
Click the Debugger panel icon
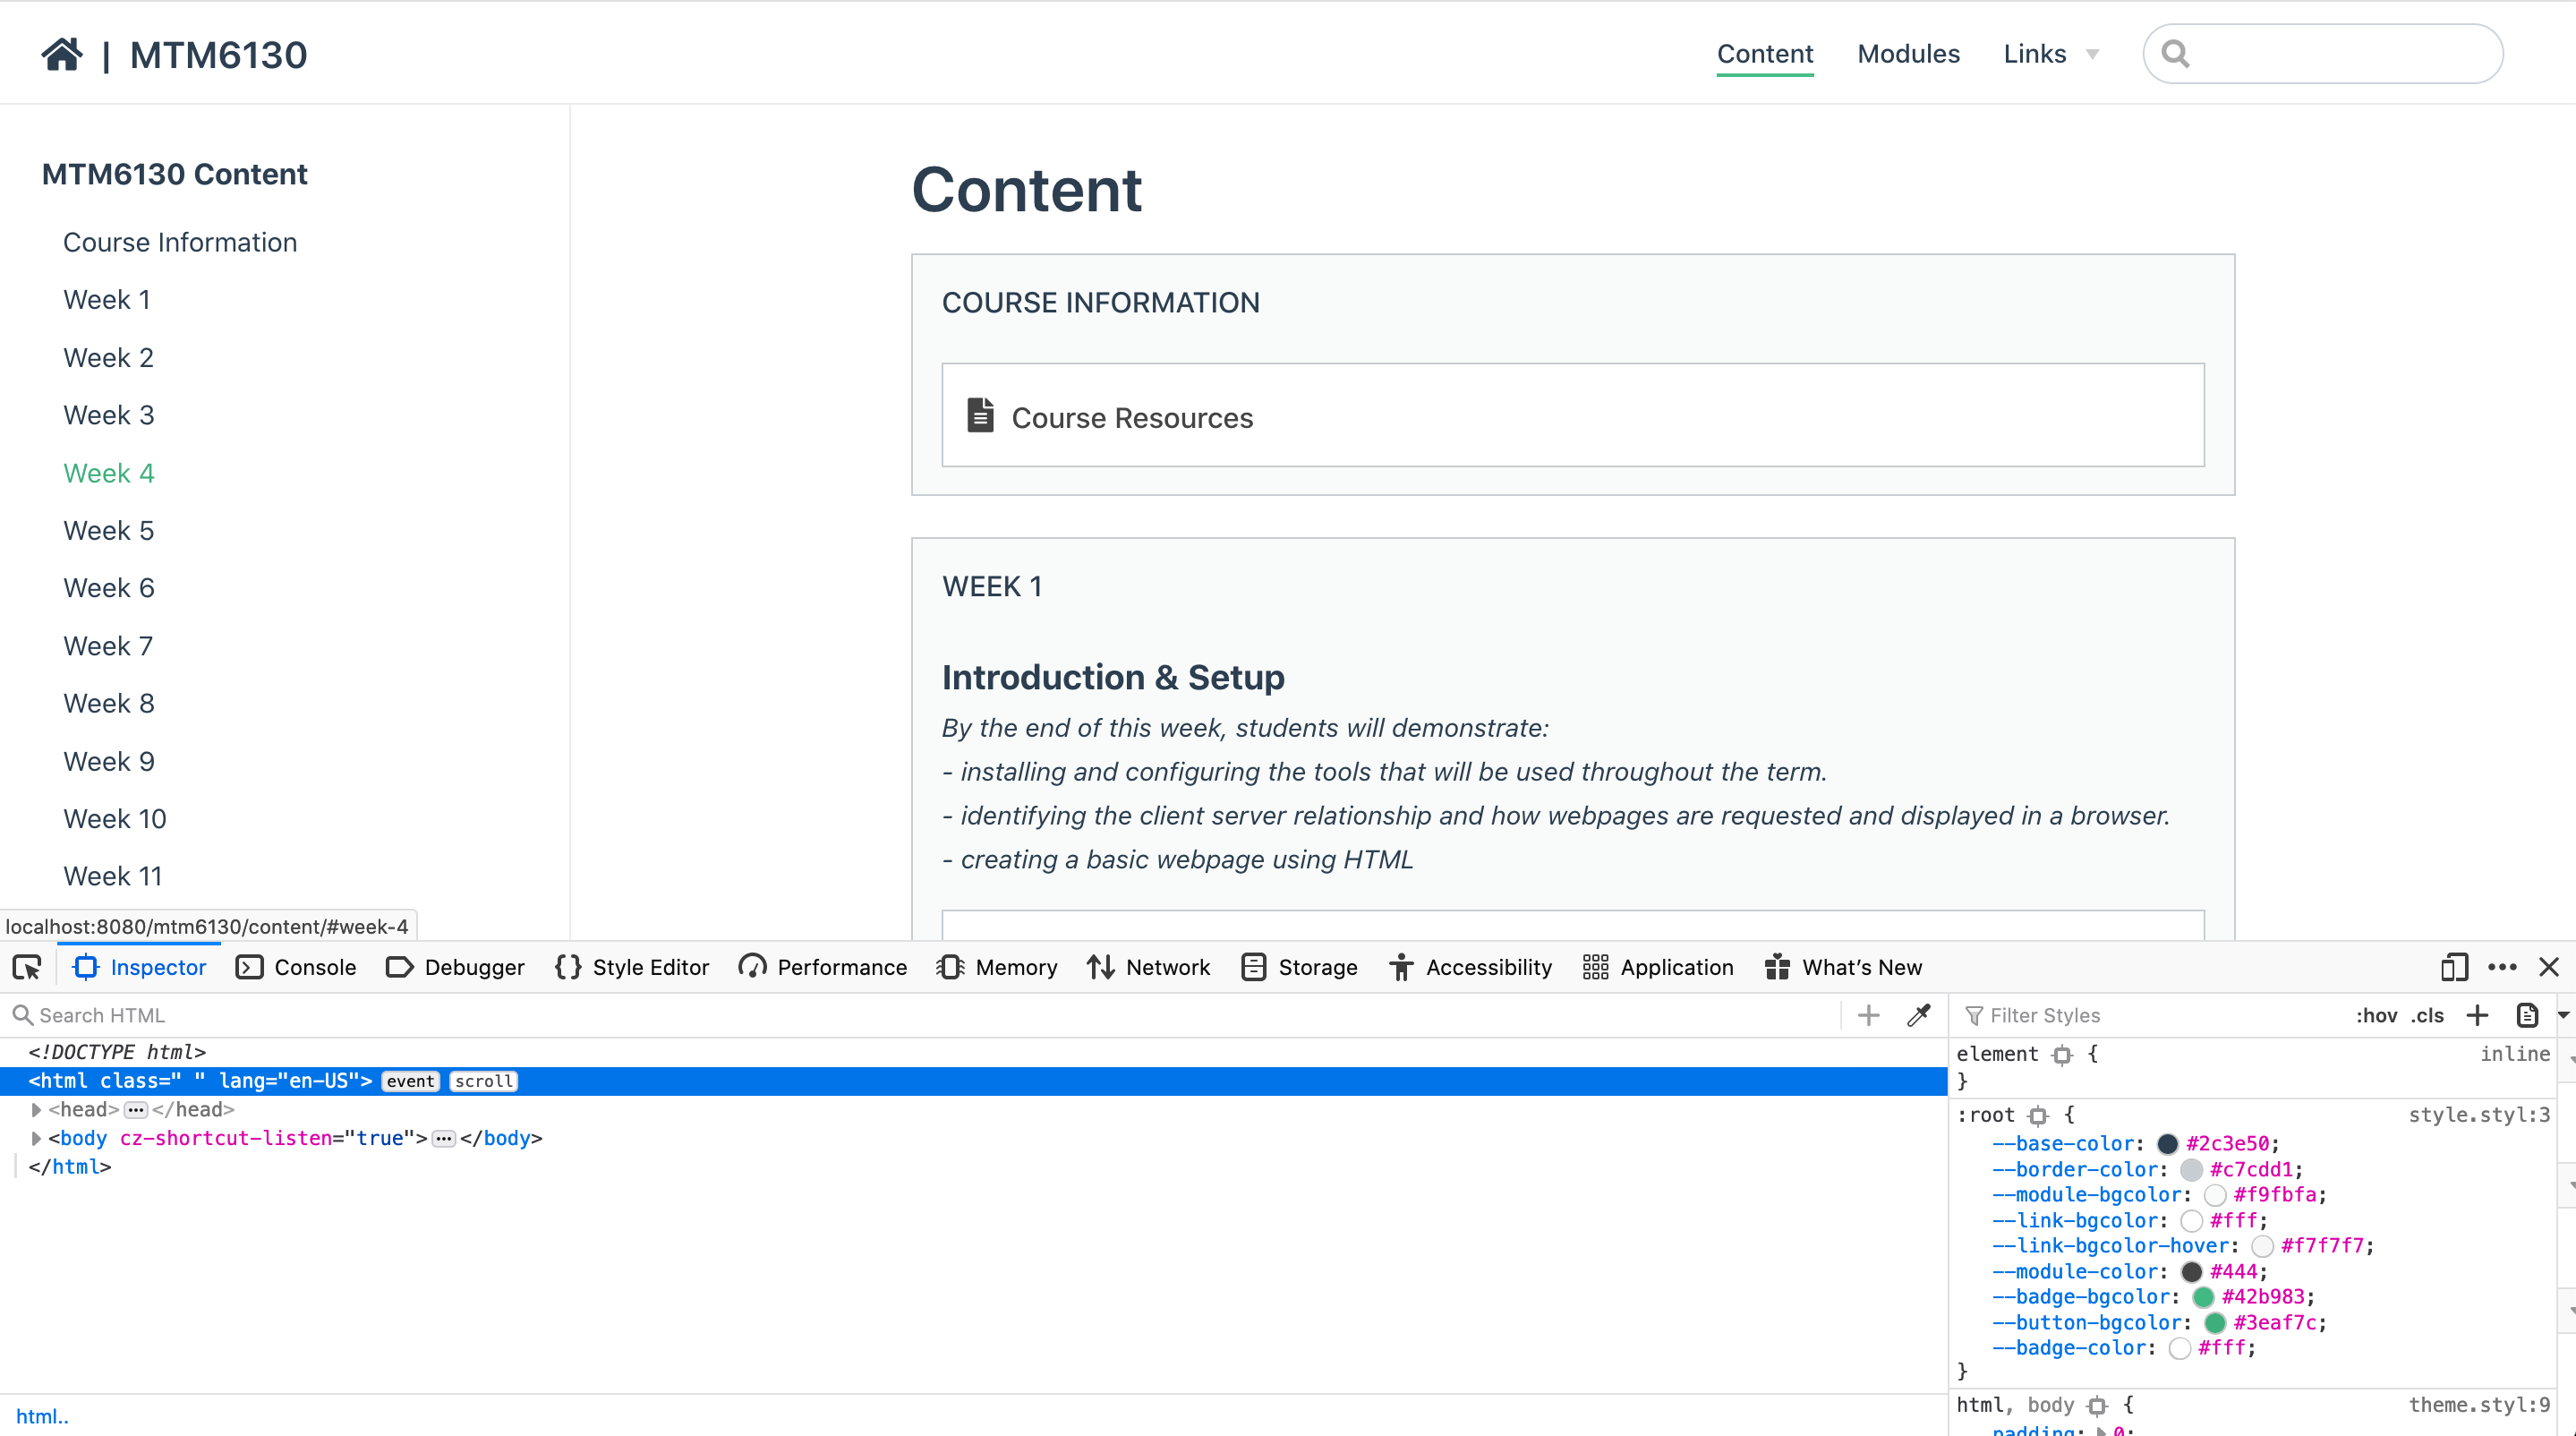tap(399, 967)
